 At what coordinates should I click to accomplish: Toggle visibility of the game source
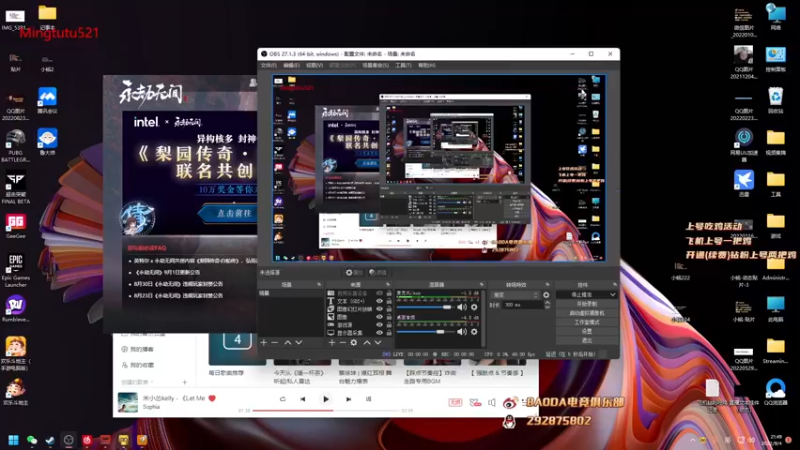coord(379,325)
